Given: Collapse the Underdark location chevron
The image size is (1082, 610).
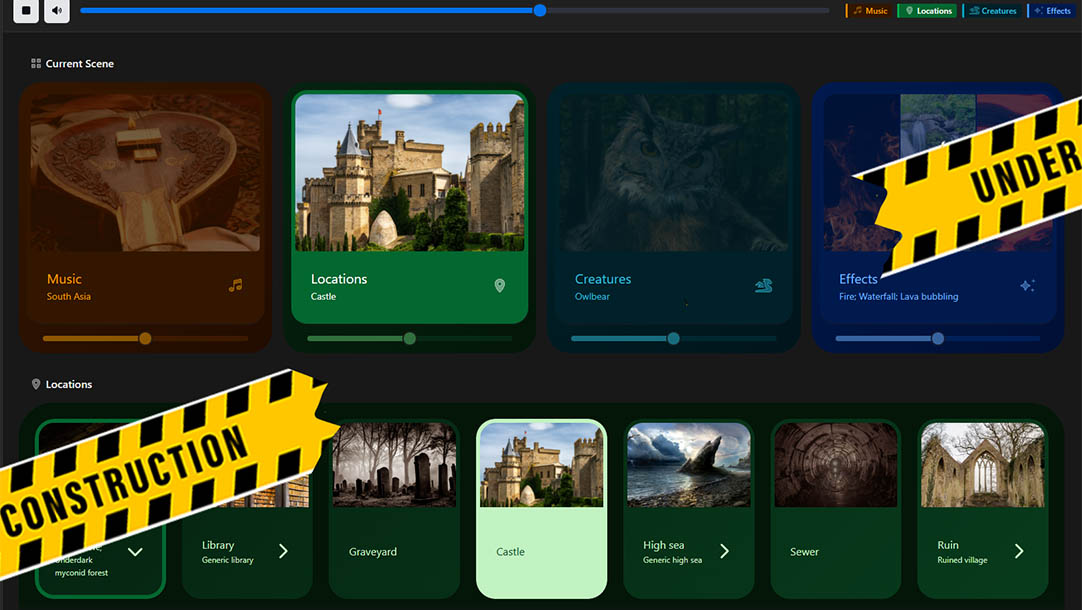Looking at the screenshot, I should tap(135, 552).
